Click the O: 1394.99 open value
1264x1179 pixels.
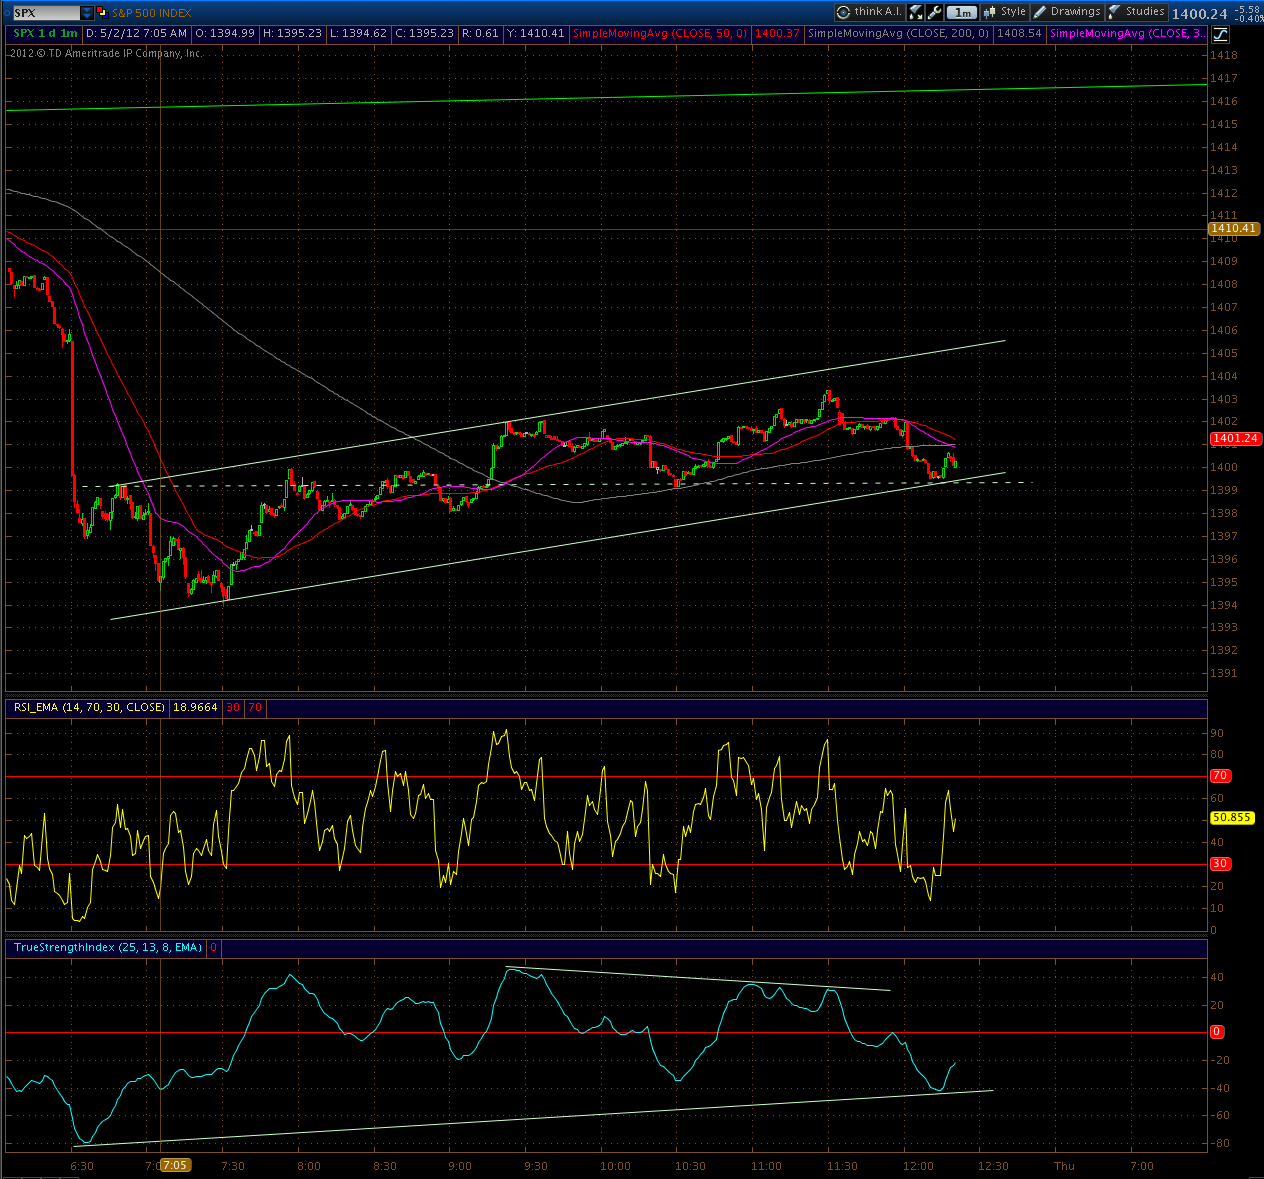pyautogui.click(x=224, y=33)
